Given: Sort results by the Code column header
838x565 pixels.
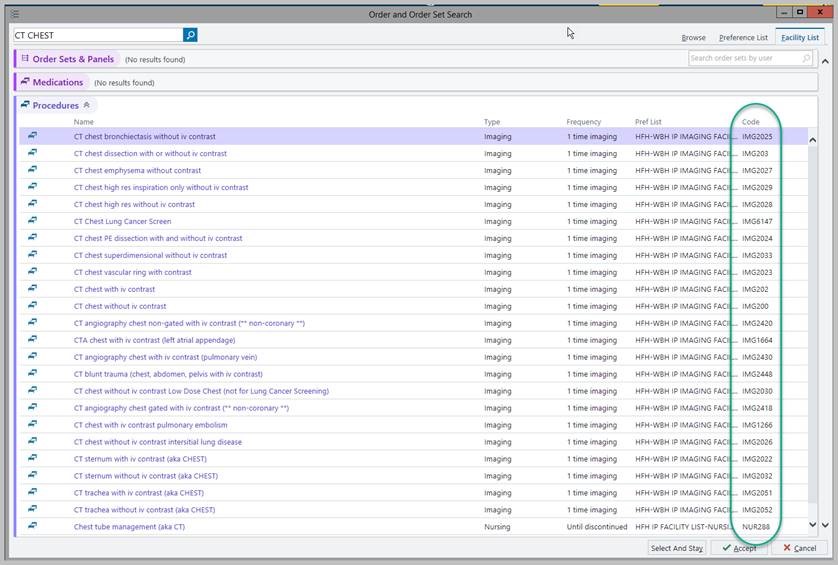Looking at the screenshot, I should click(x=750, y=122).
